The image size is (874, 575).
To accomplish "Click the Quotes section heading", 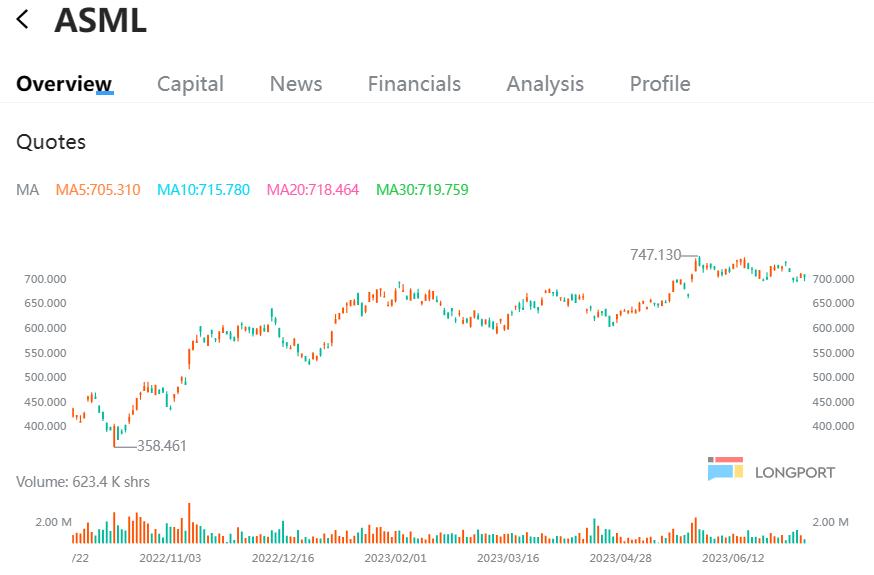I will click(51, 142).
